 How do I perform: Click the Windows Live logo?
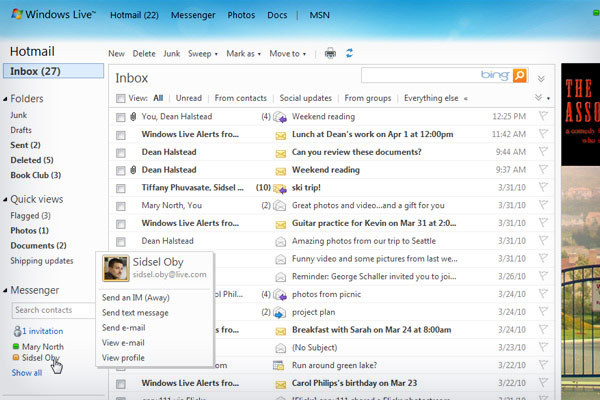49,15
